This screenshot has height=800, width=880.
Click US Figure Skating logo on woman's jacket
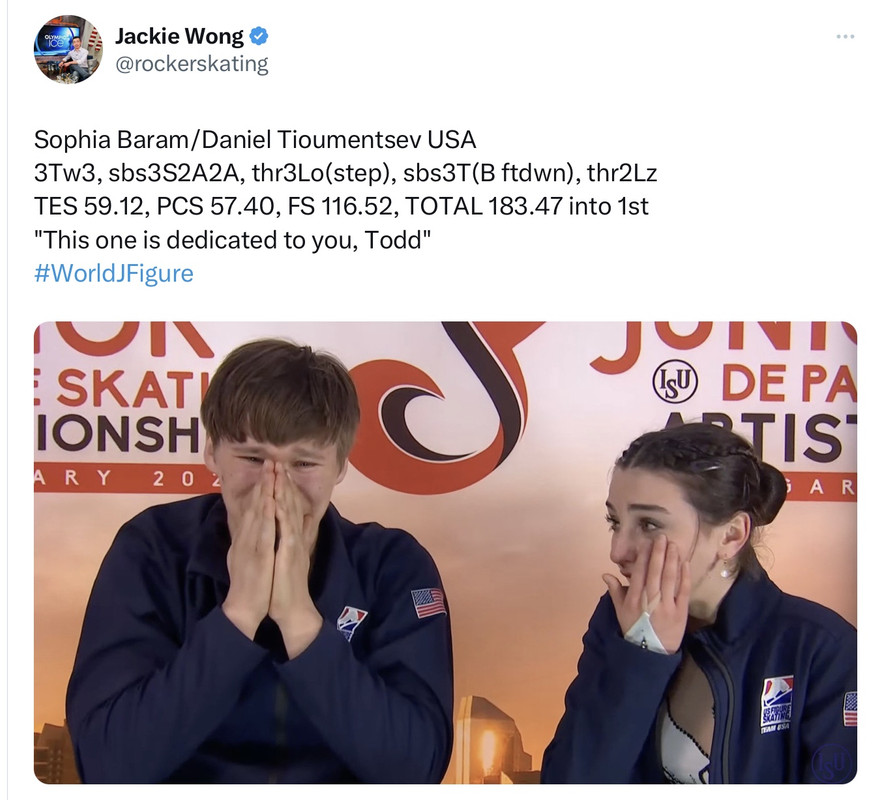(x=777, y=705)
